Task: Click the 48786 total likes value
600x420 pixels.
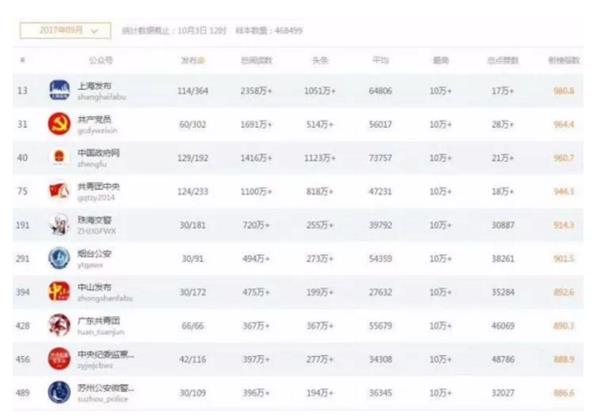Action: coord(503,360)
